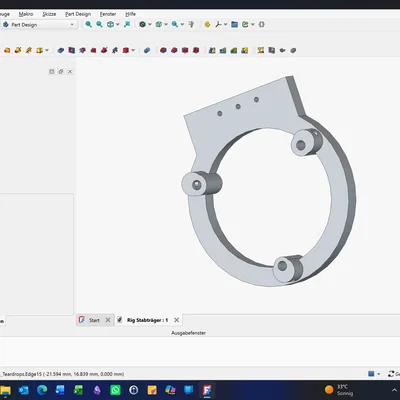The image size is (400, 400).
Task: Open the Skizze menu
Action: 49,14
